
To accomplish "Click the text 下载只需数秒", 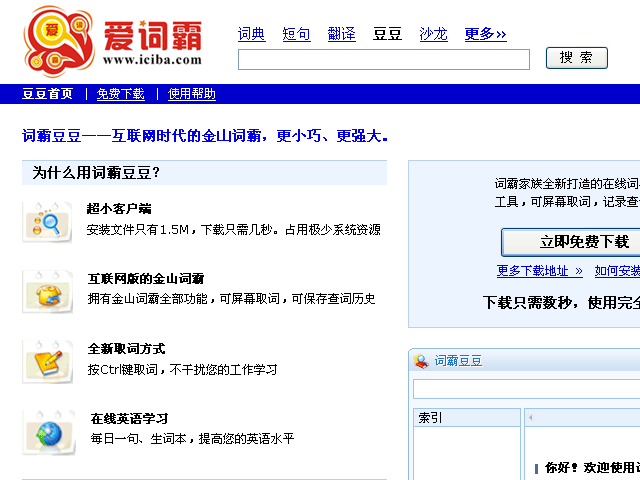I will pyautogui.click(x=527, y=303).
